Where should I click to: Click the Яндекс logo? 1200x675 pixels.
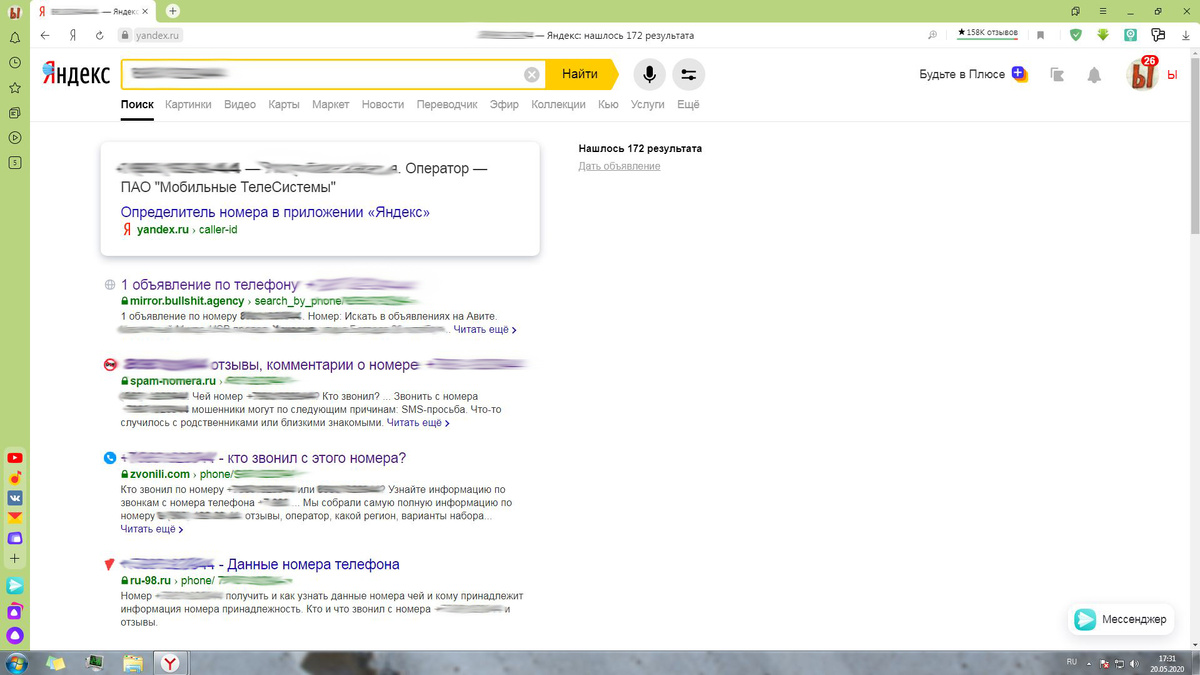[76, 73]
